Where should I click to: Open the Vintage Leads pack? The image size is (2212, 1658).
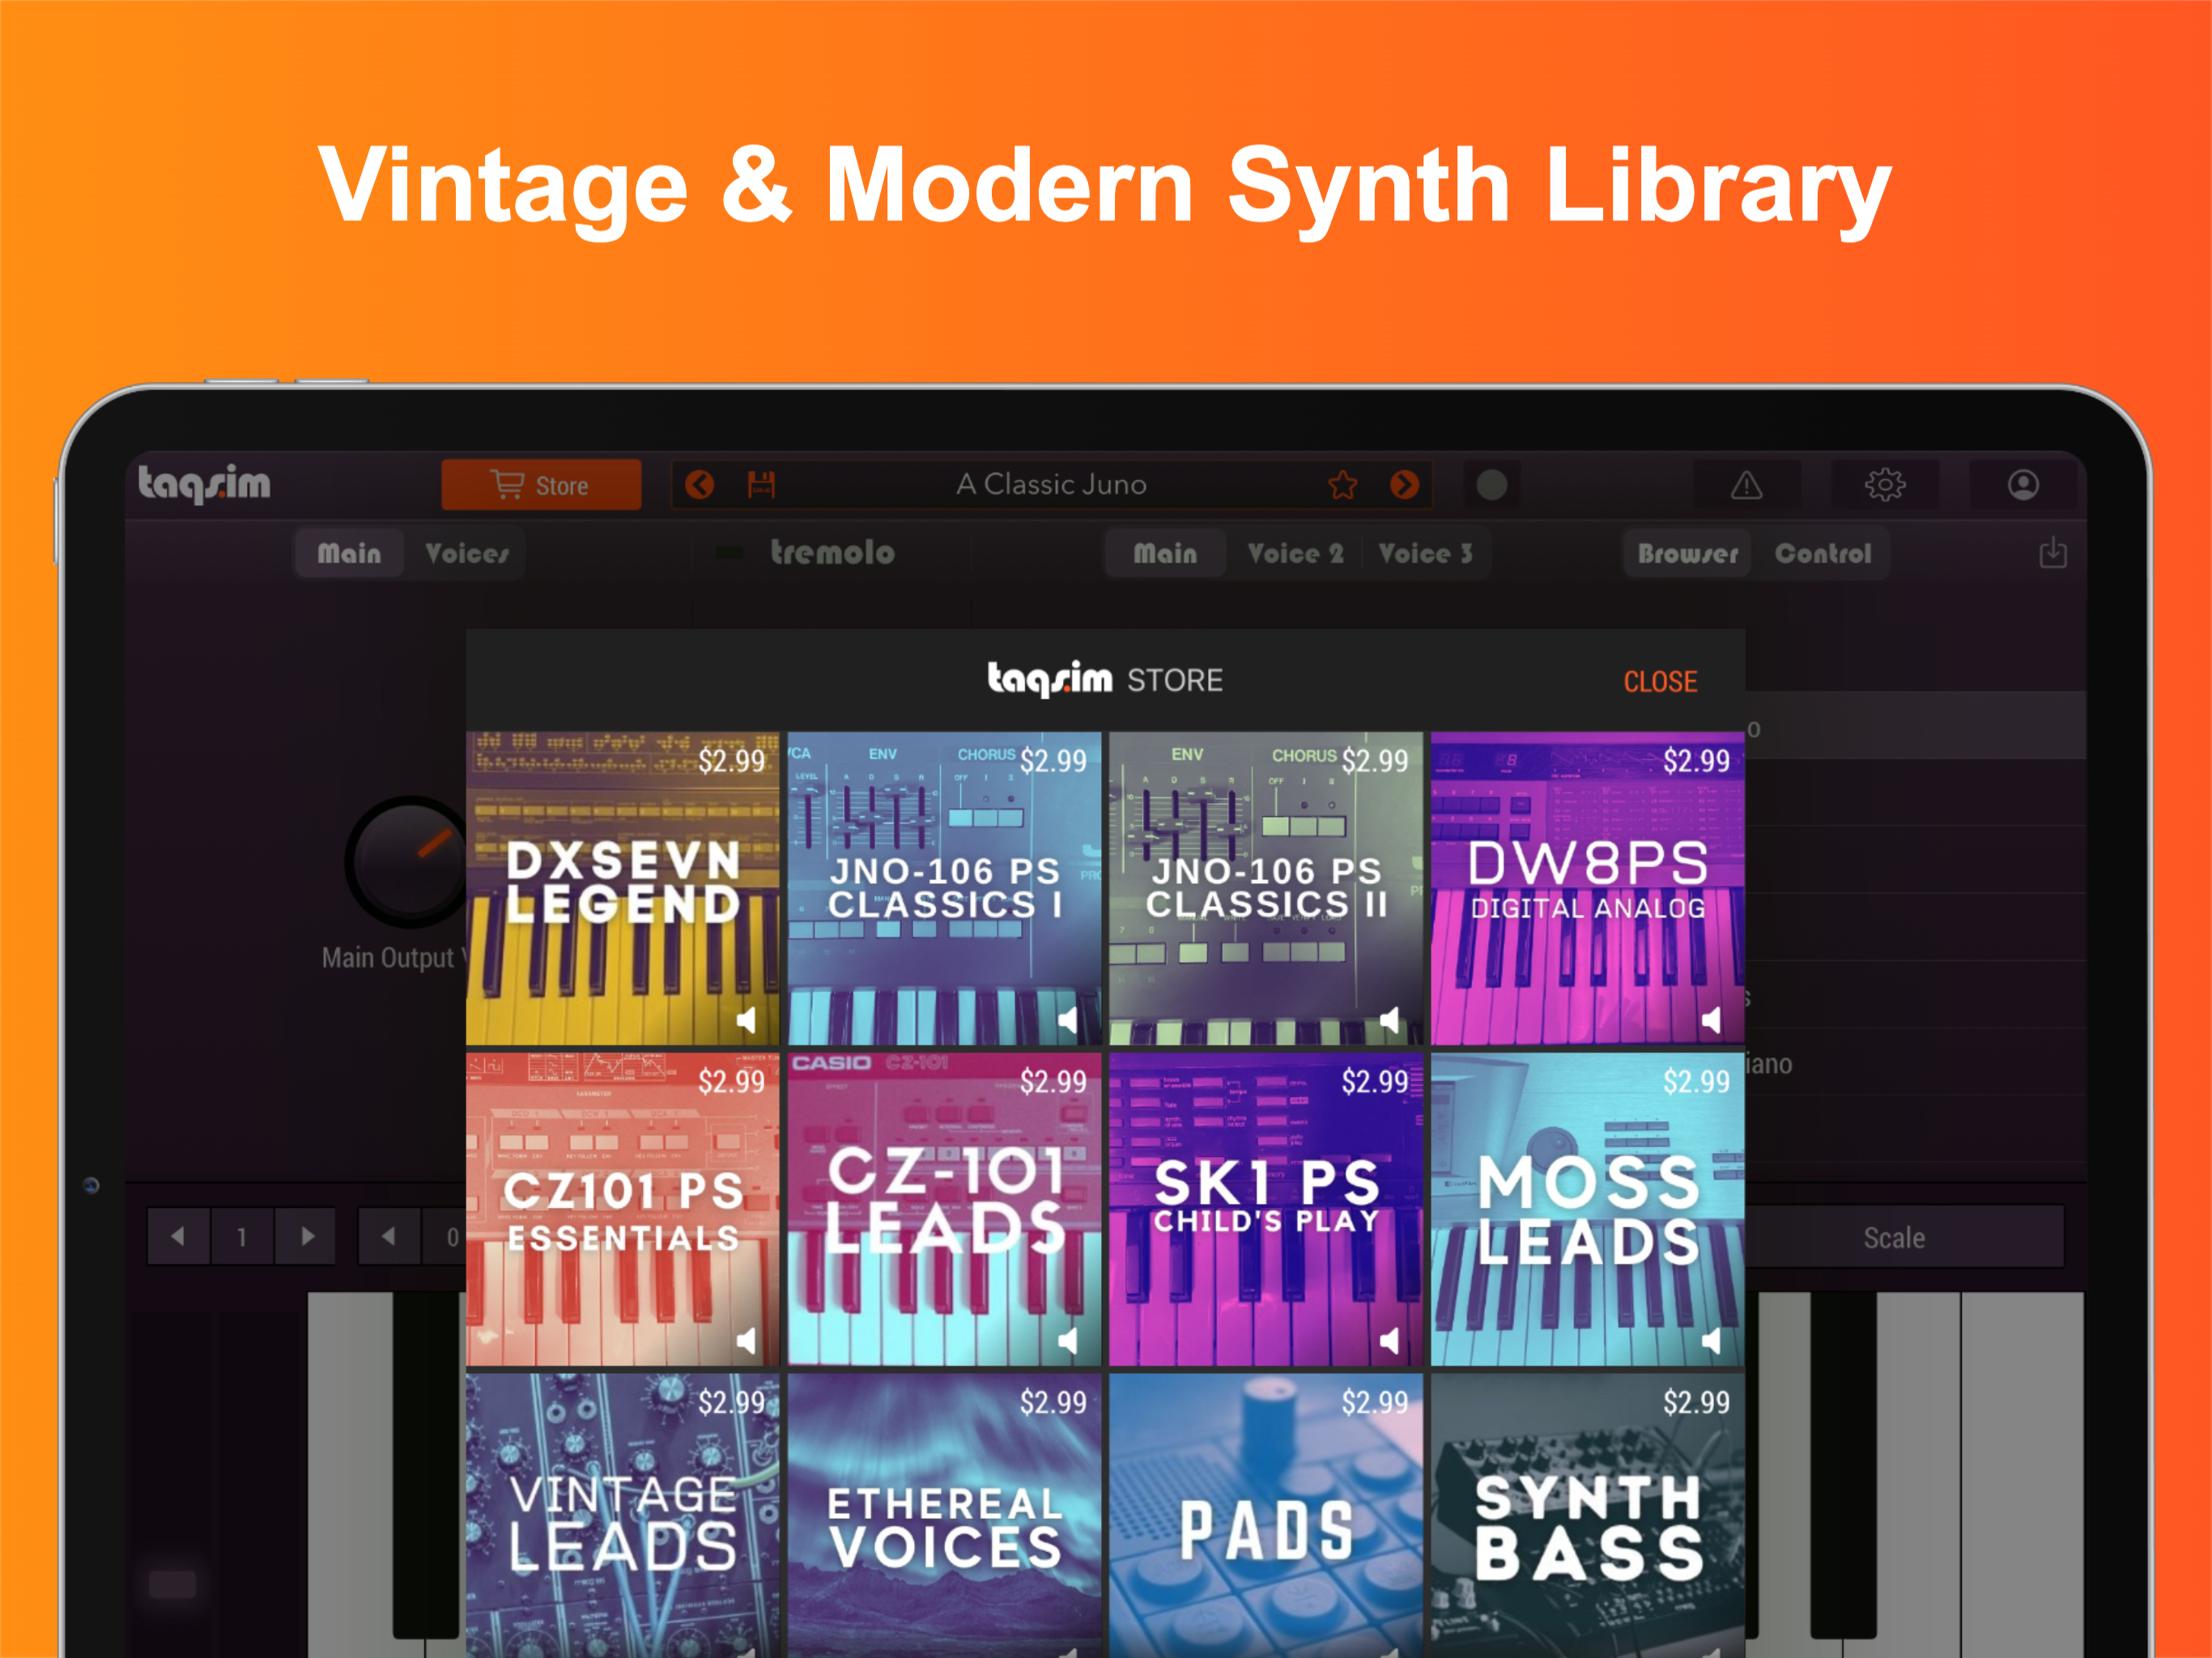tap(622, 1516)
